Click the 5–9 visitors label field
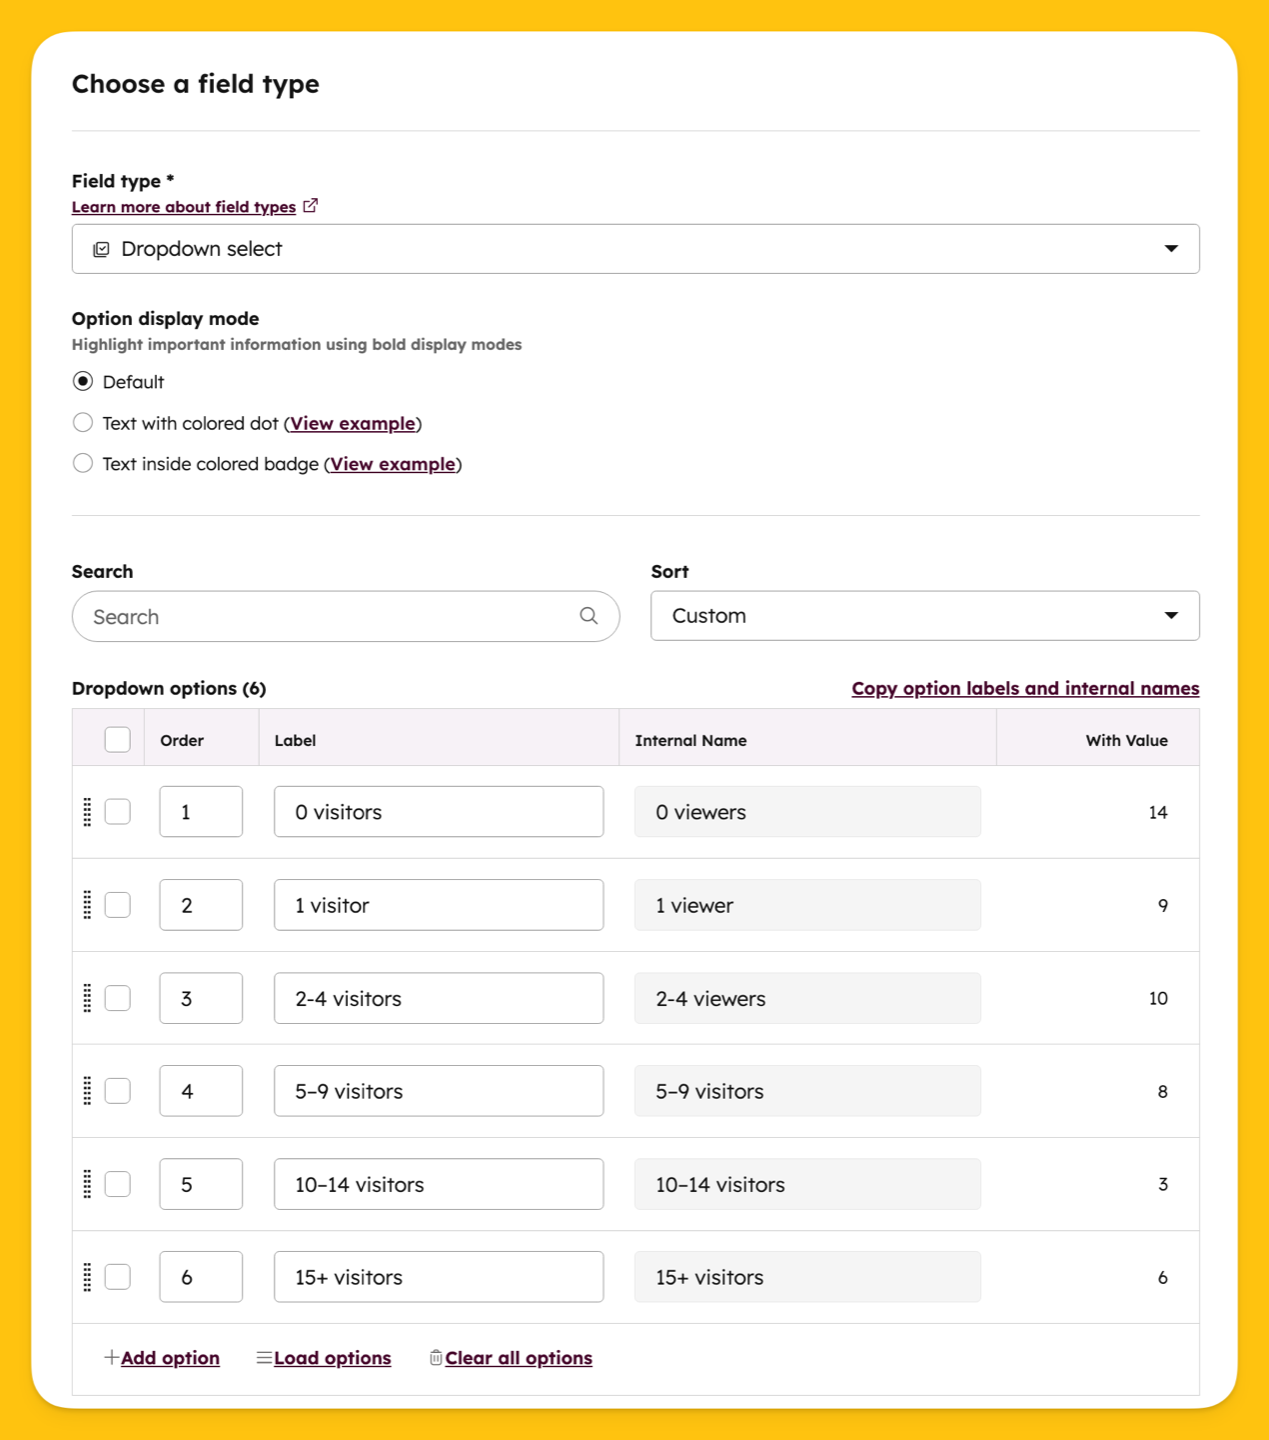1269x1440 pixels. point(439,1091)
